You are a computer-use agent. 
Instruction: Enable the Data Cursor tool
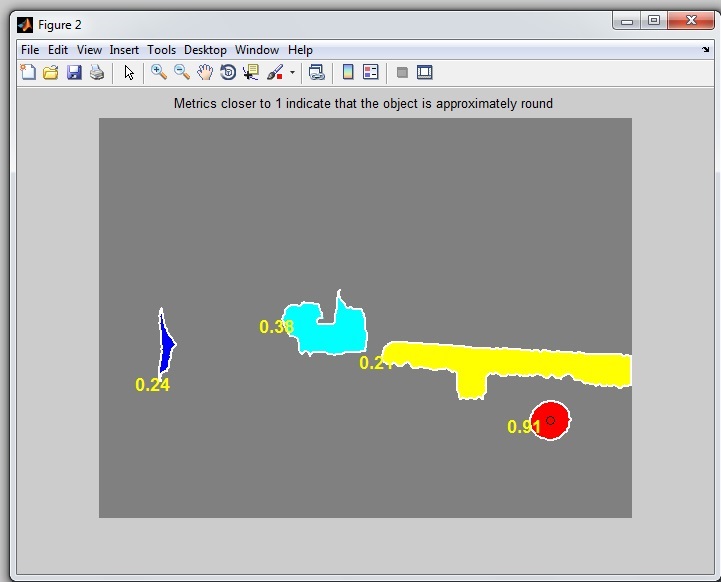251,72
